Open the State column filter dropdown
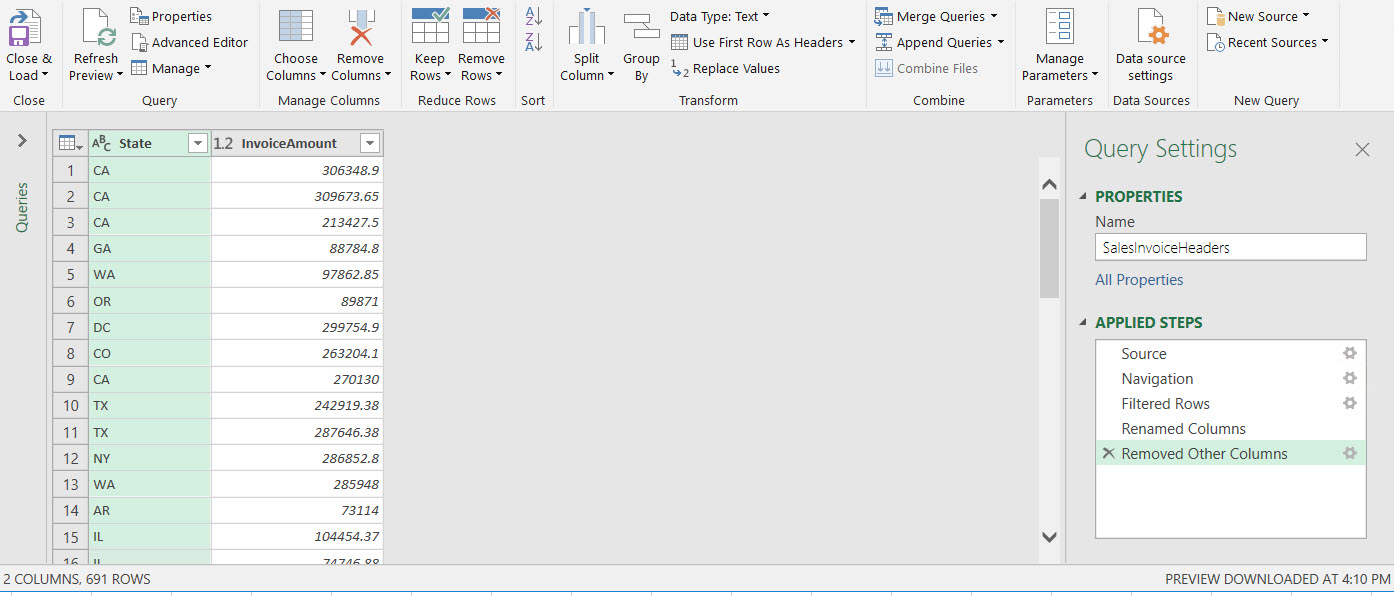 point(198,143)
